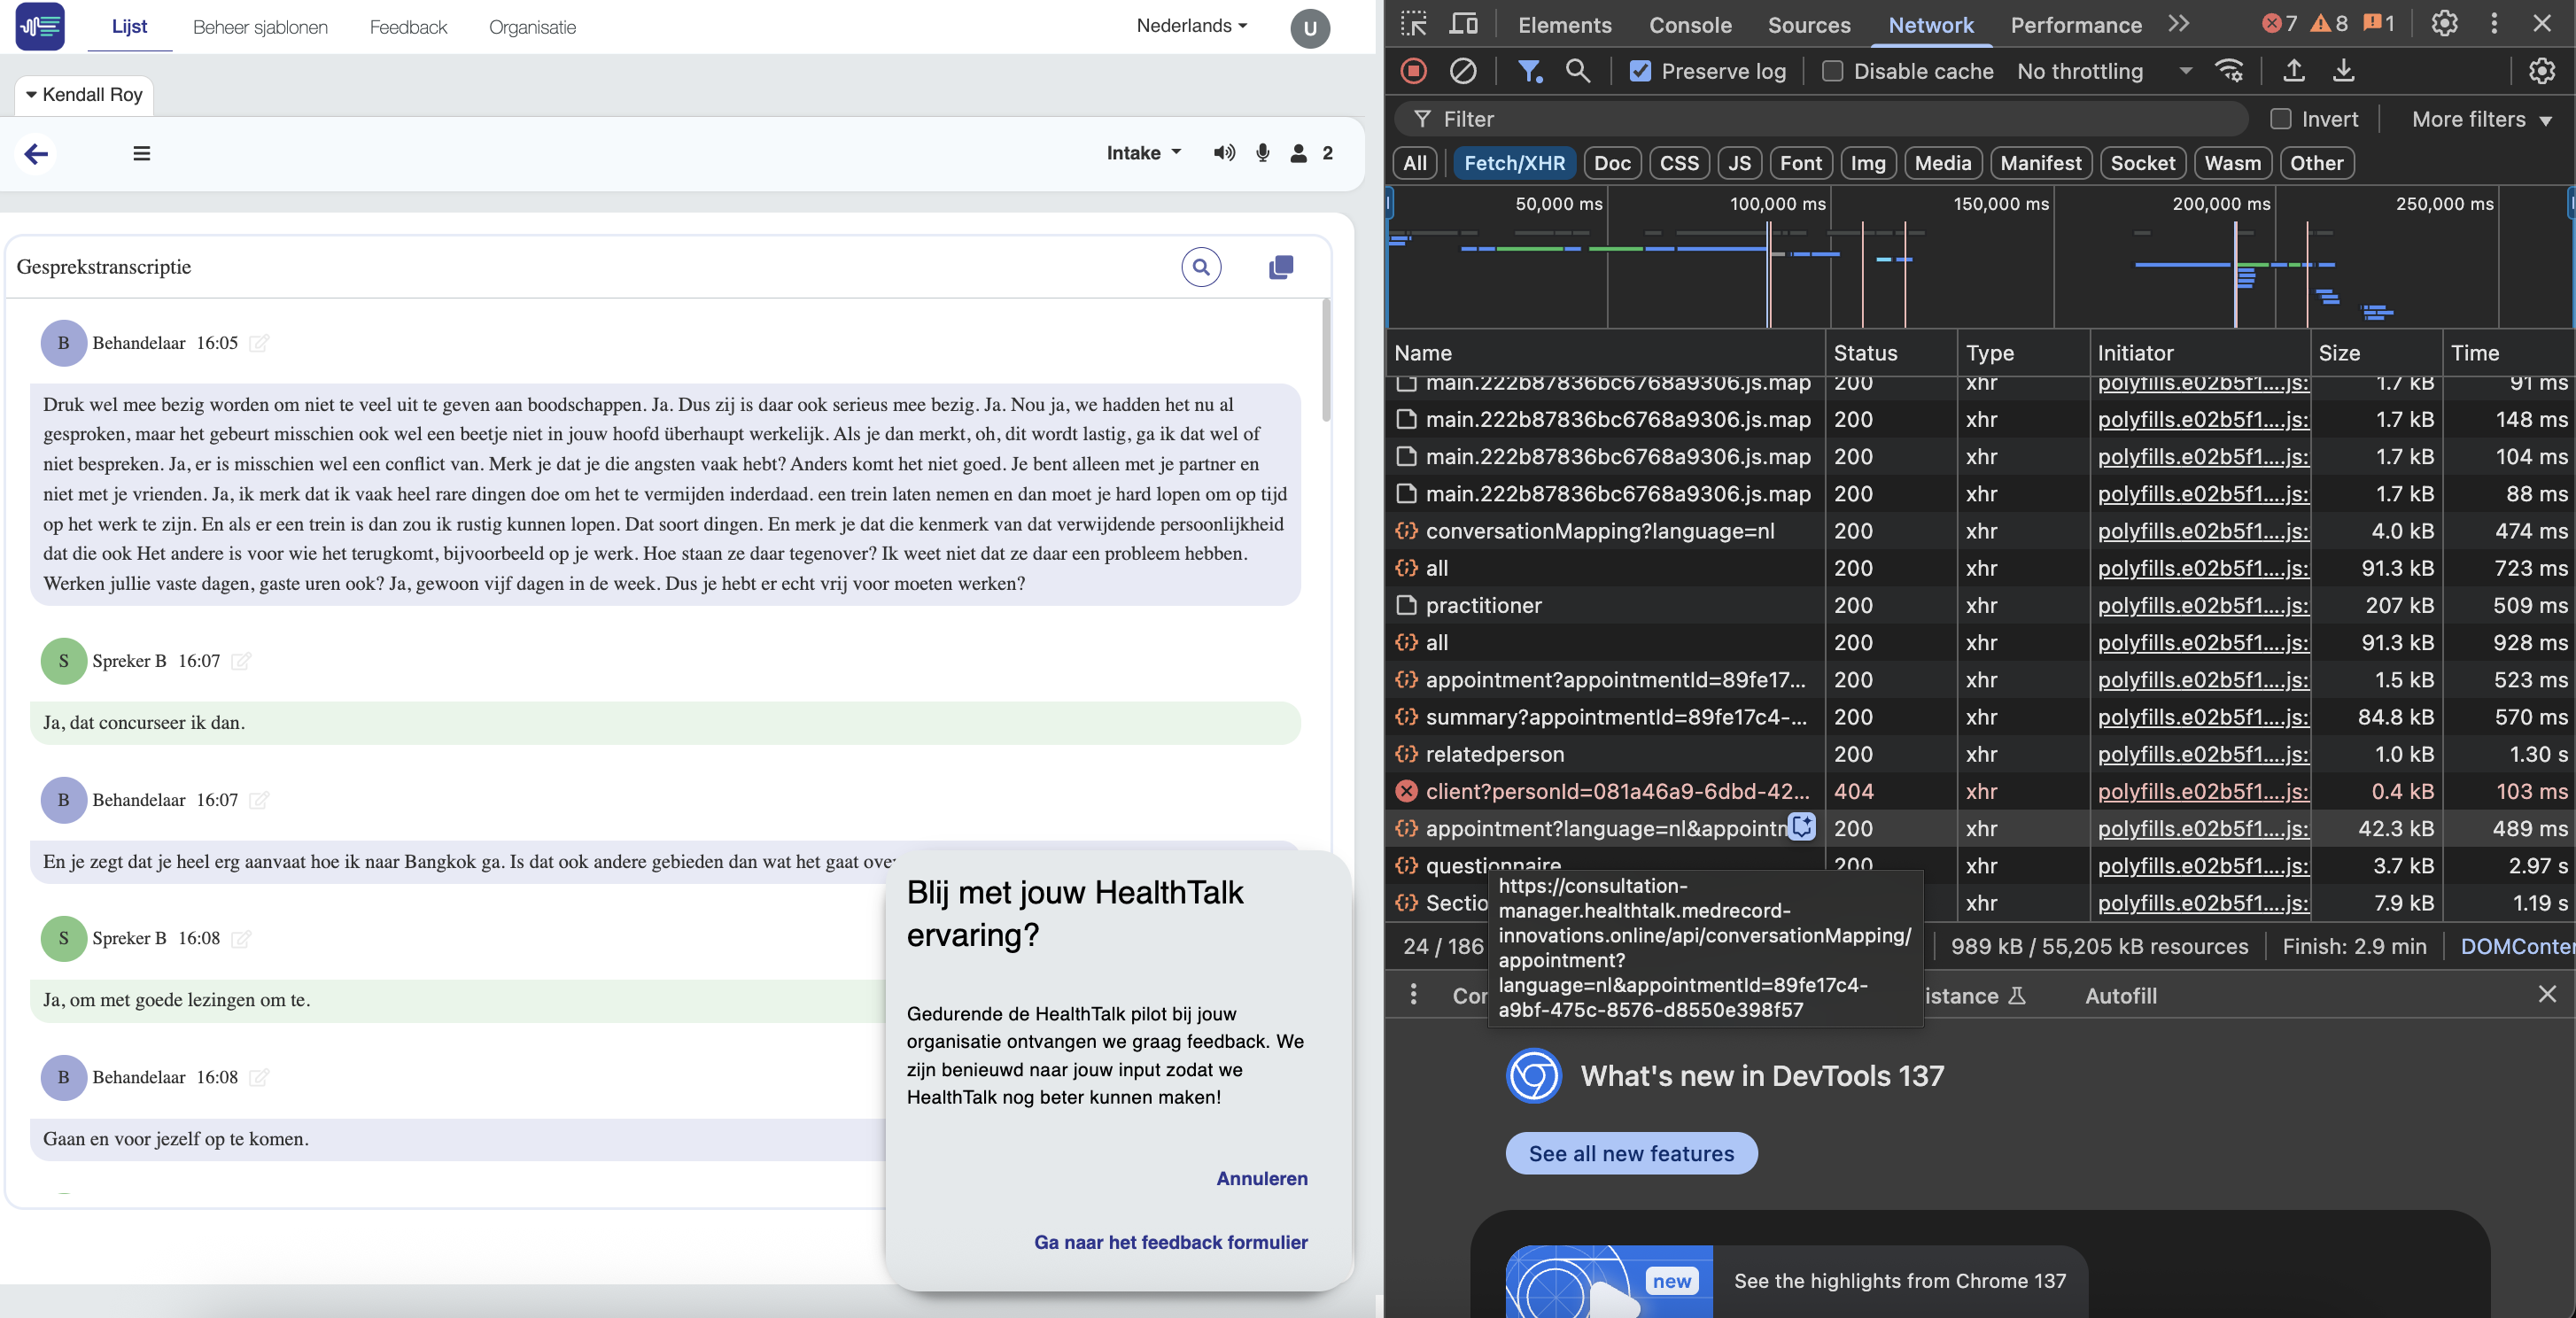The height and width of the screenshot is (1318, 2576).
Task: Click the speaker volume icon
Action: click(1223, 153)
